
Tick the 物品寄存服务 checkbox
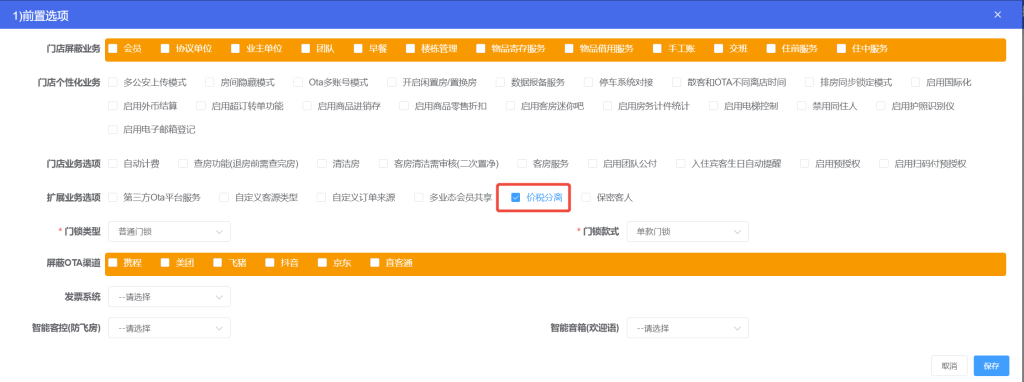tap(481, 48)
